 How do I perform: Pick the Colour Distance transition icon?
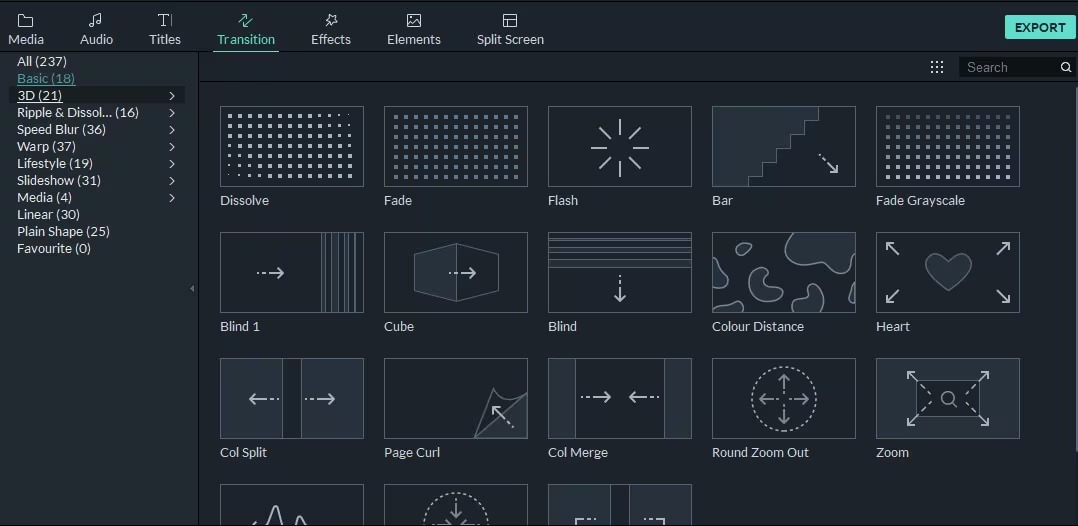point(784,272)
